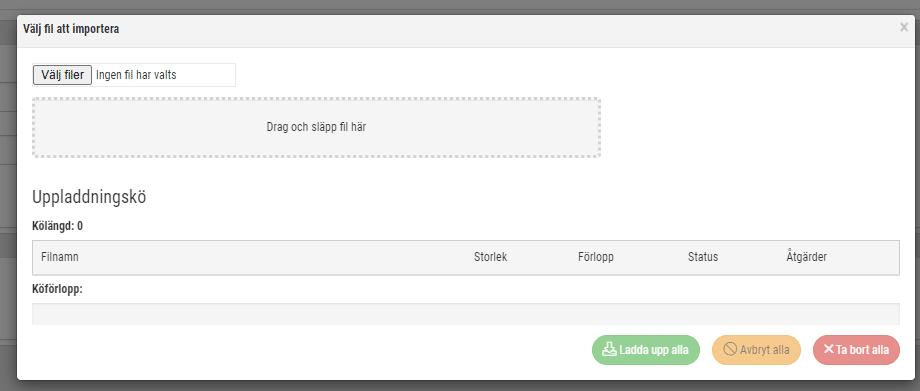Click the upload tray icon in Ladda upp alla

point(610,349)
